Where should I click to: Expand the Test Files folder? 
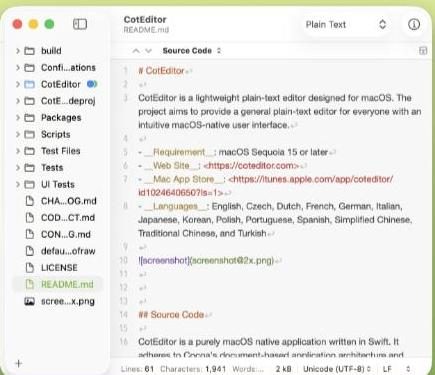tap(18, 151)
